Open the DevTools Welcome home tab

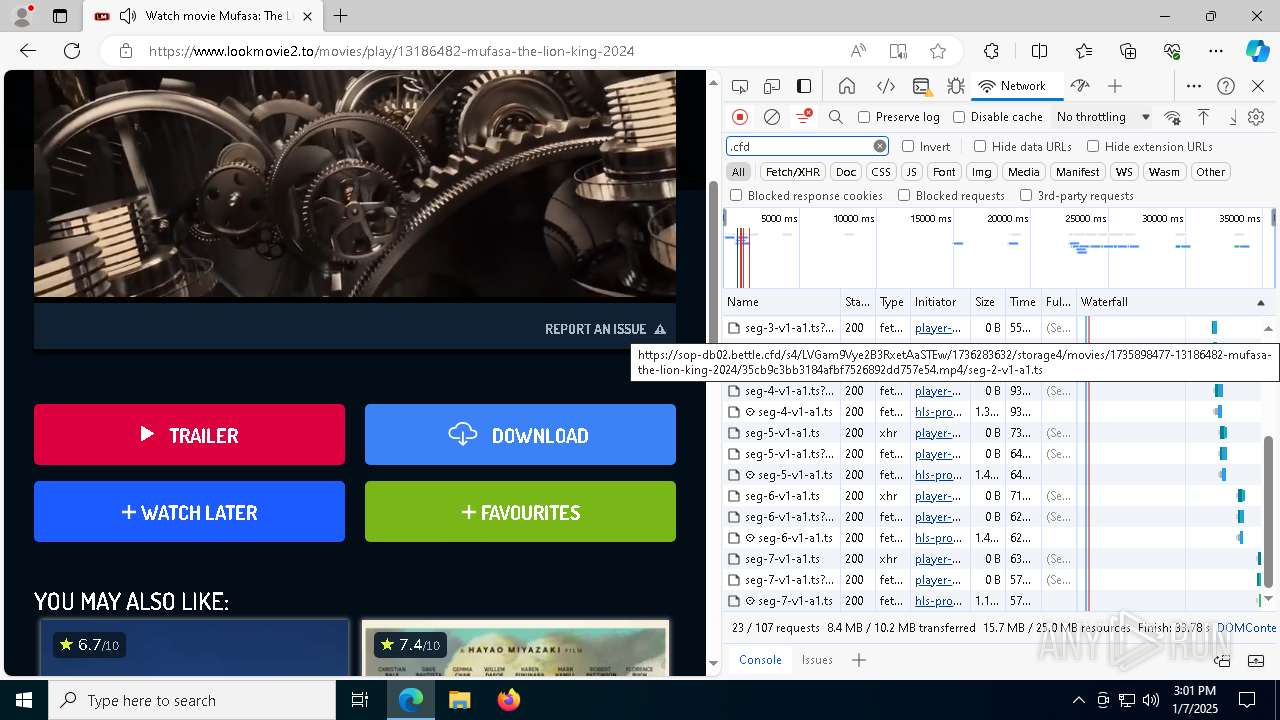coord(847,86)
